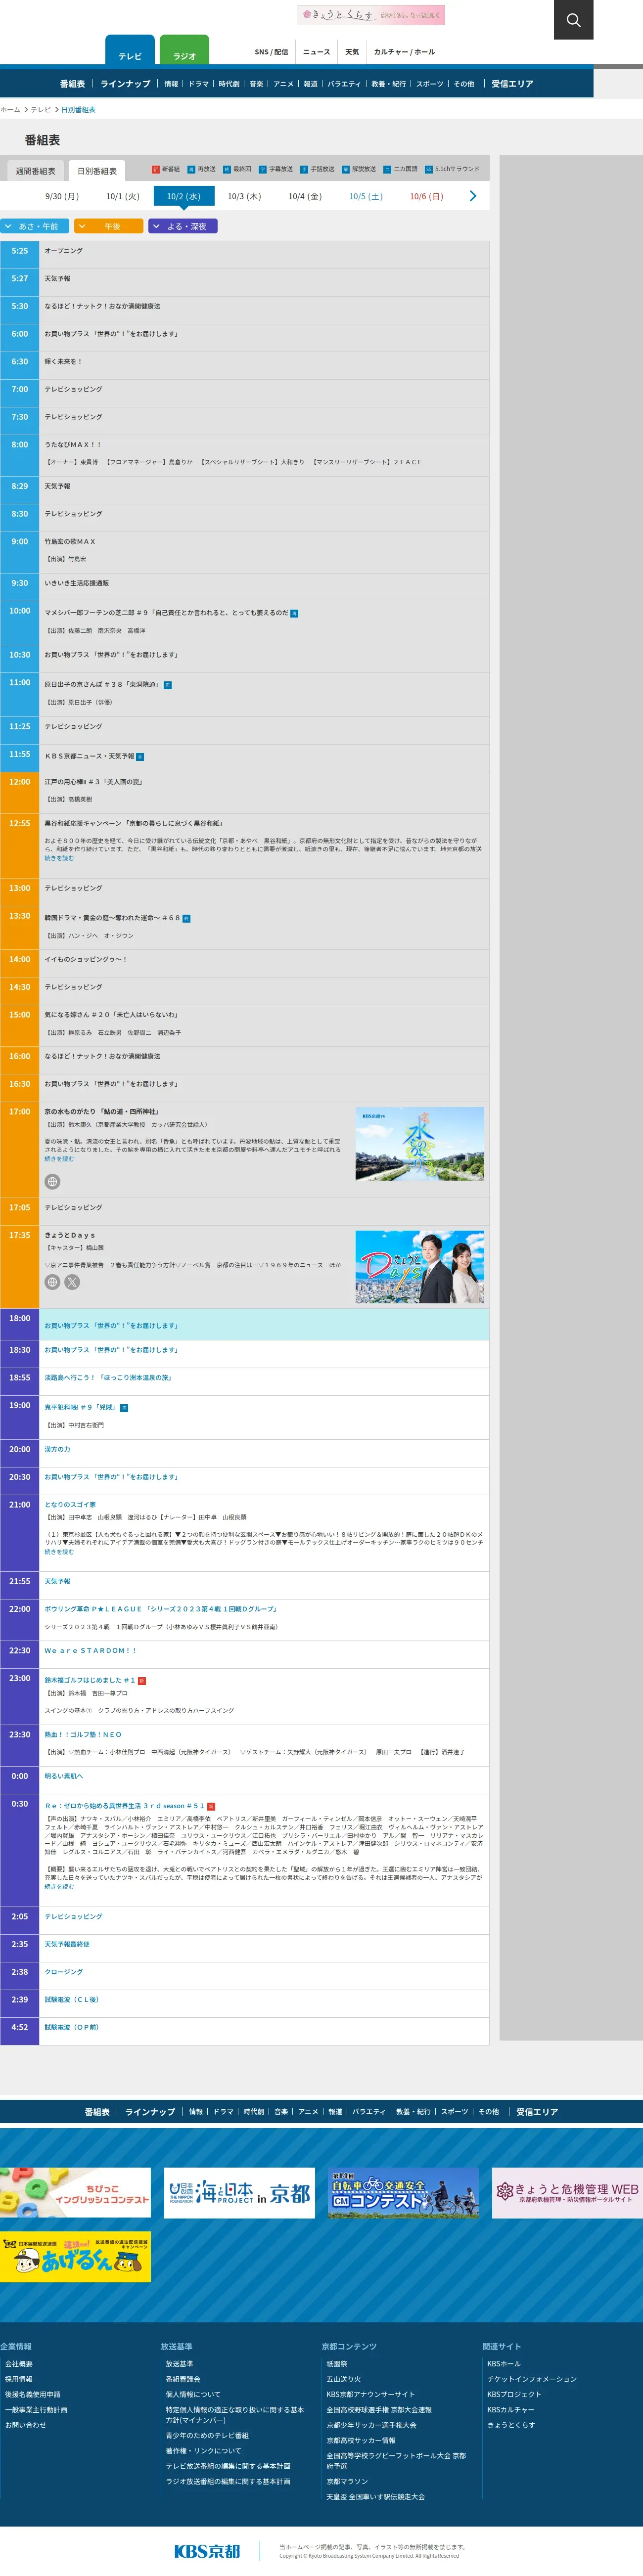Open 京都マラソン footer link

click(347, 2481)
